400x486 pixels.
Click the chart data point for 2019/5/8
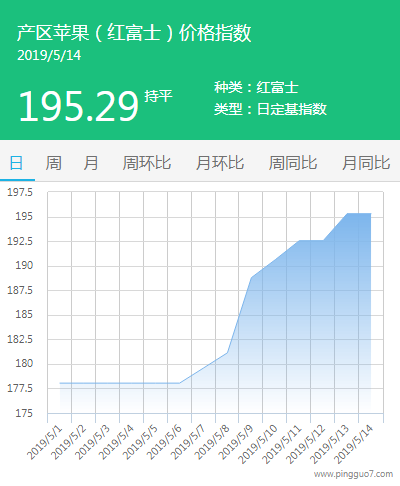pos(227,352)
